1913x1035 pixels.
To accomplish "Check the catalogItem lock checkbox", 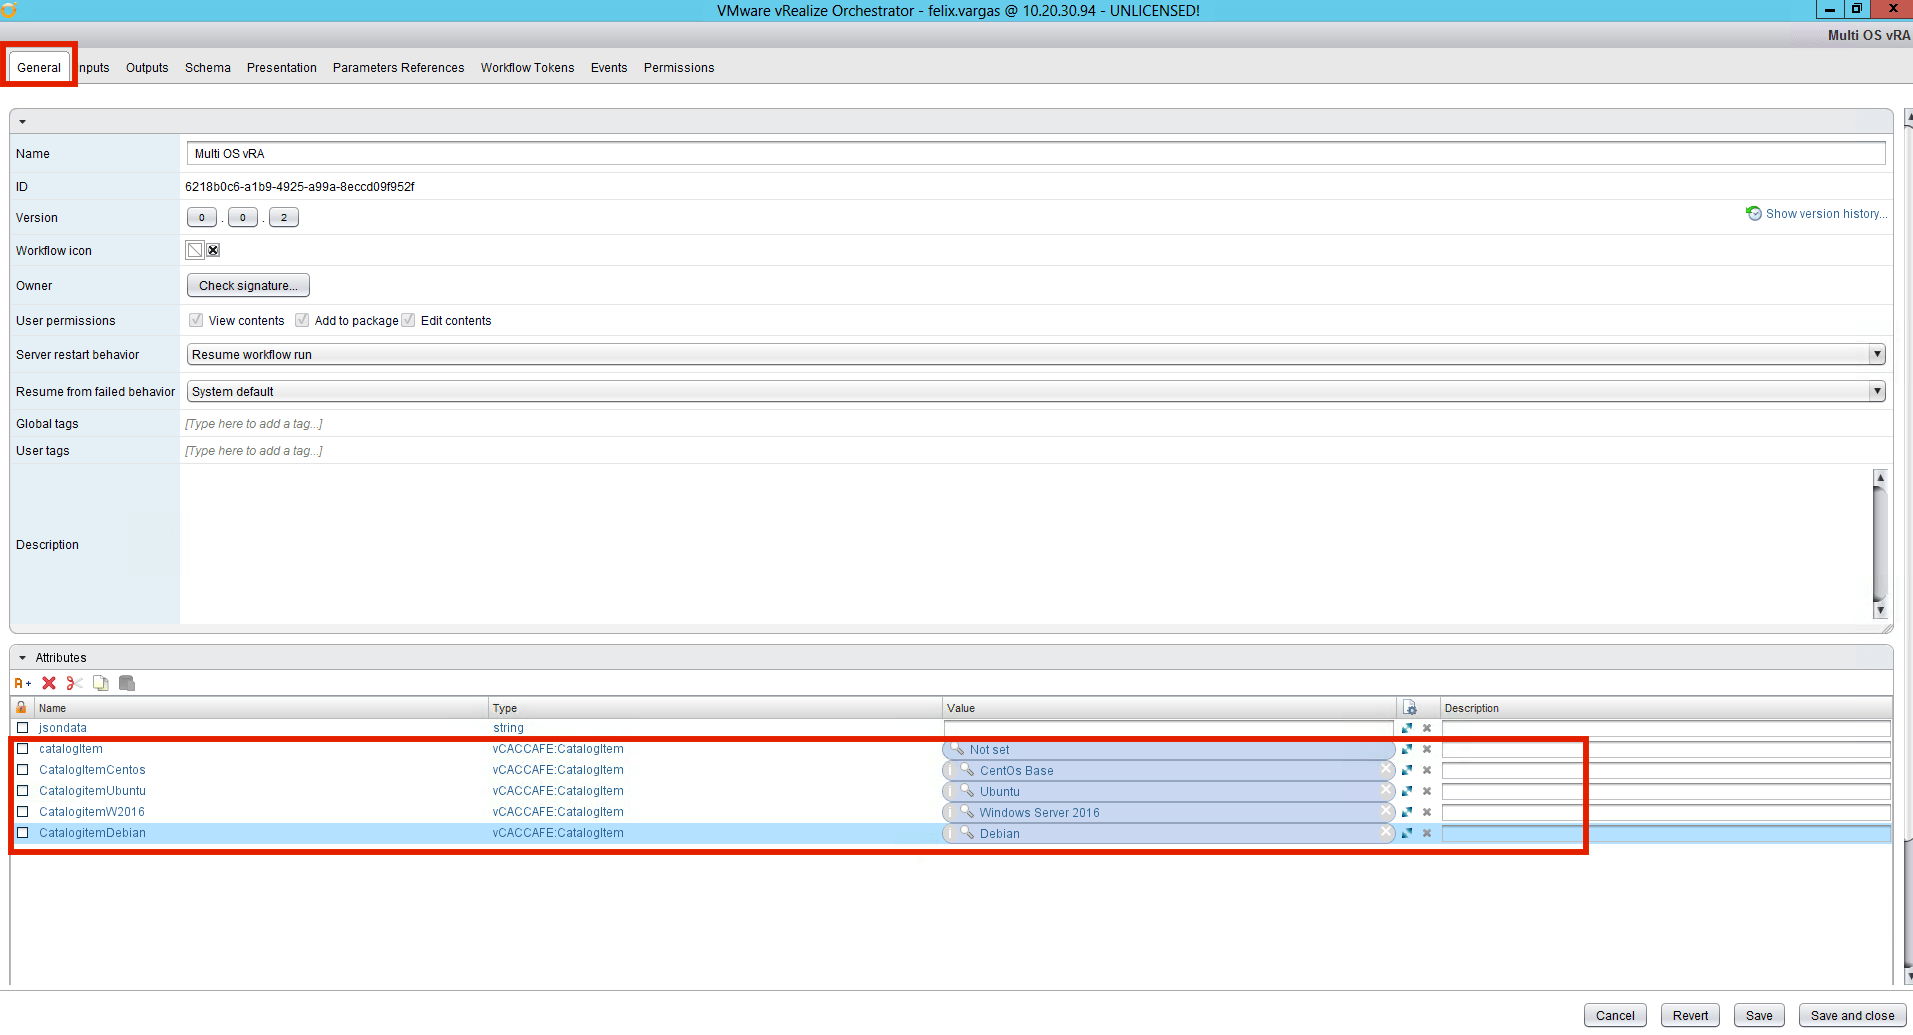I will pos(22,749).
